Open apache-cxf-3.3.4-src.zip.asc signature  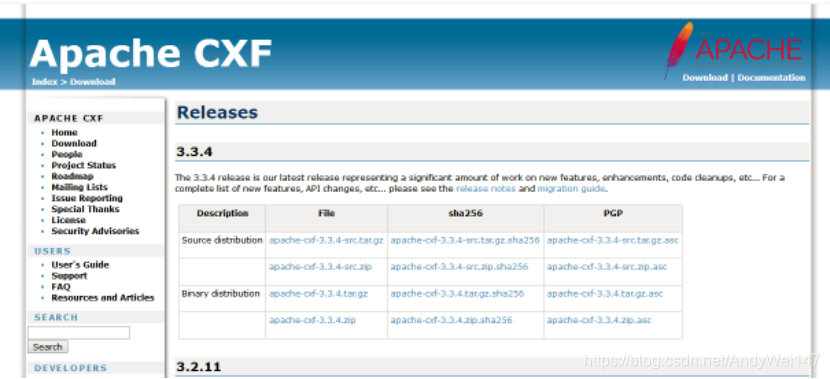607,267
